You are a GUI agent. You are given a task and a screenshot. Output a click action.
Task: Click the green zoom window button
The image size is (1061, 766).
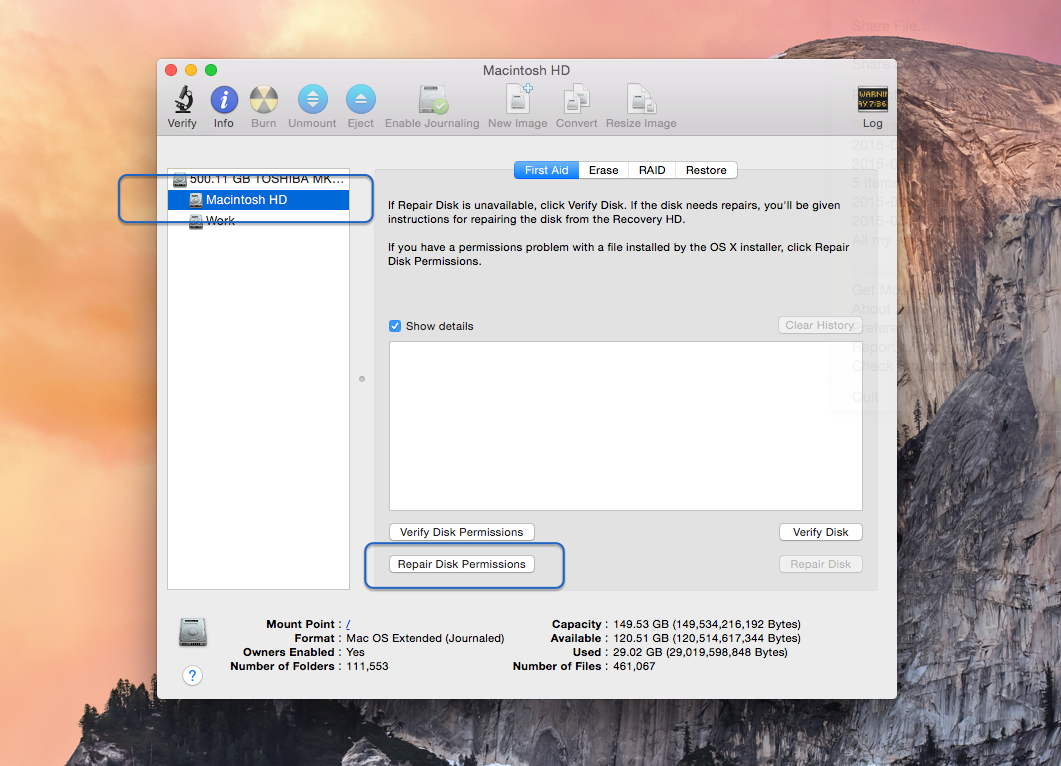click(x=211, y=70)
